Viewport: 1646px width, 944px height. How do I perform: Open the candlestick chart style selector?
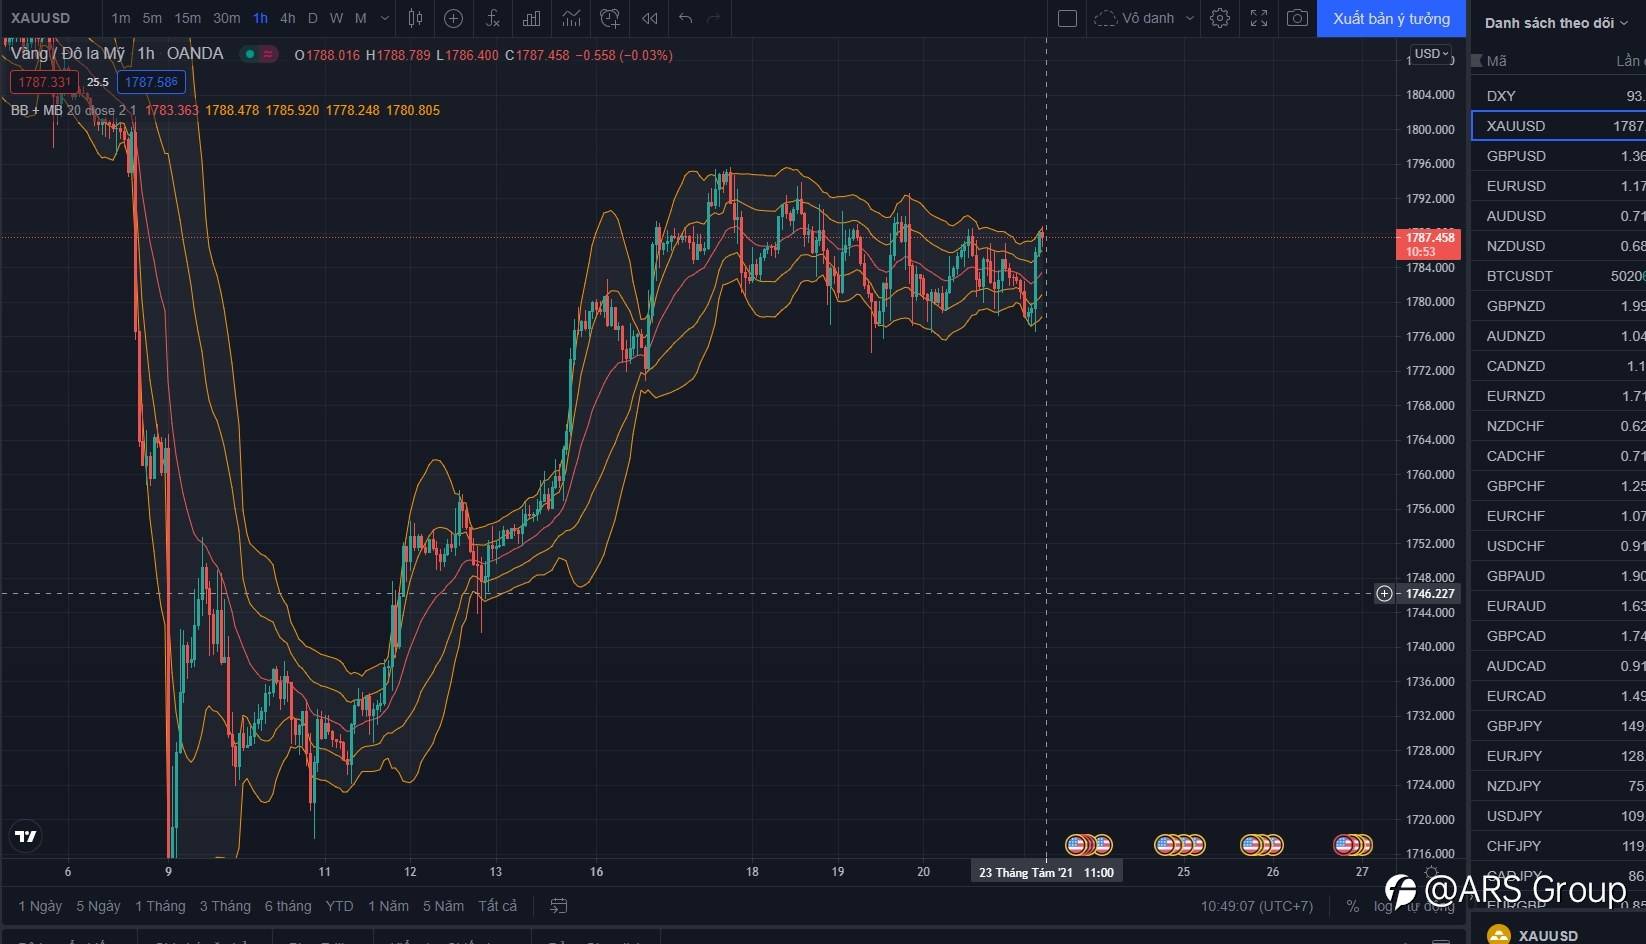point(415,18)
